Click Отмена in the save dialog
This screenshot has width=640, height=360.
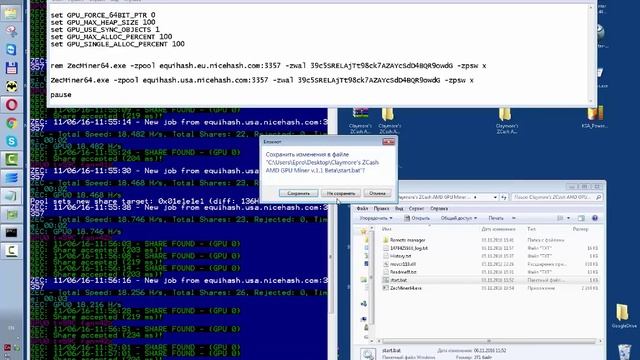click(377, 193)
